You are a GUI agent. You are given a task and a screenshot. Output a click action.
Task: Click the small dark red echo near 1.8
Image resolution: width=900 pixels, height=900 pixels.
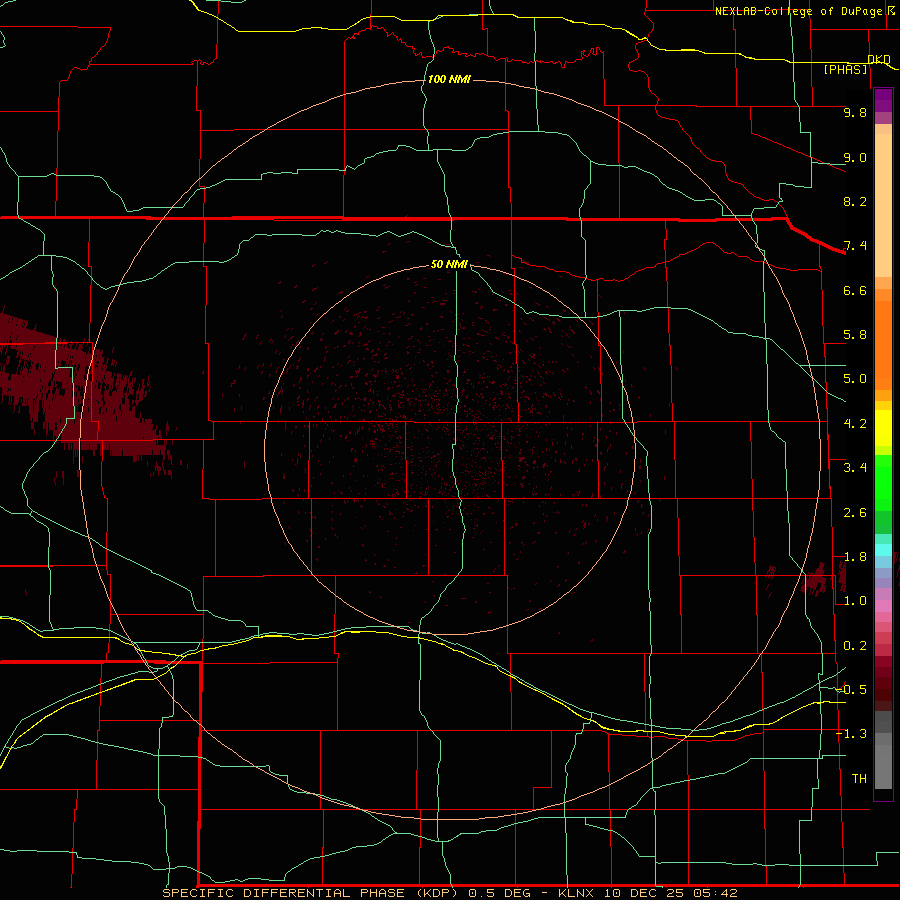pos(816,580)
